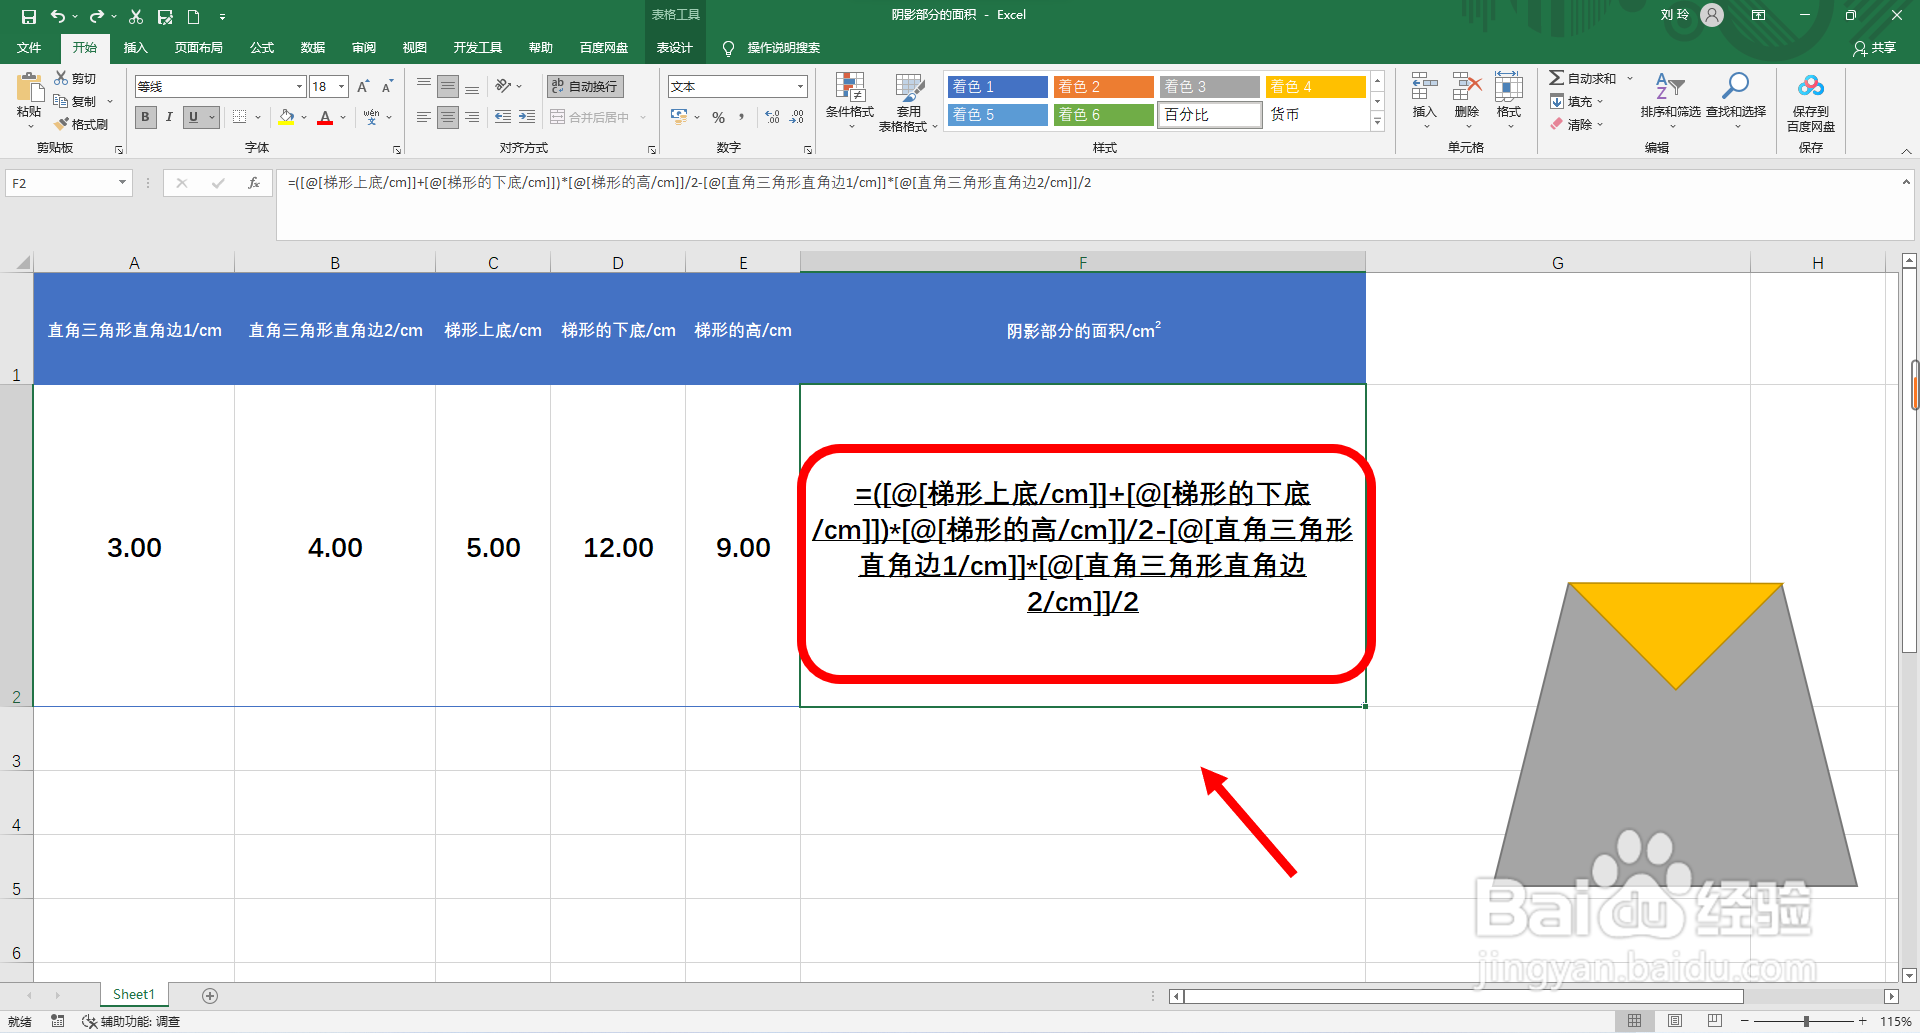Switch to Page Layout view in status bar
This screenshot has height=1033, width=1920.
click(x=1675, y=1021)
